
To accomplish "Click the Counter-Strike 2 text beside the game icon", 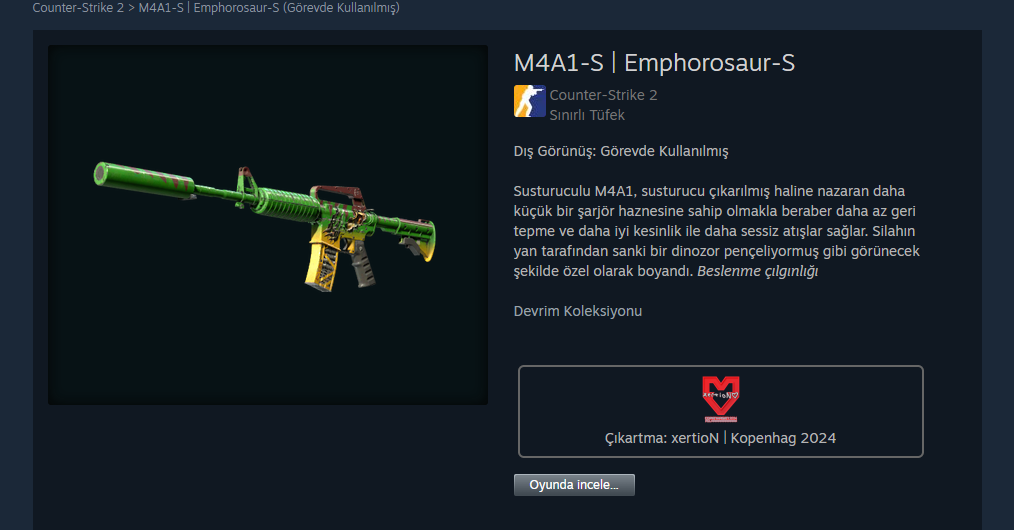I will [603, 95].
